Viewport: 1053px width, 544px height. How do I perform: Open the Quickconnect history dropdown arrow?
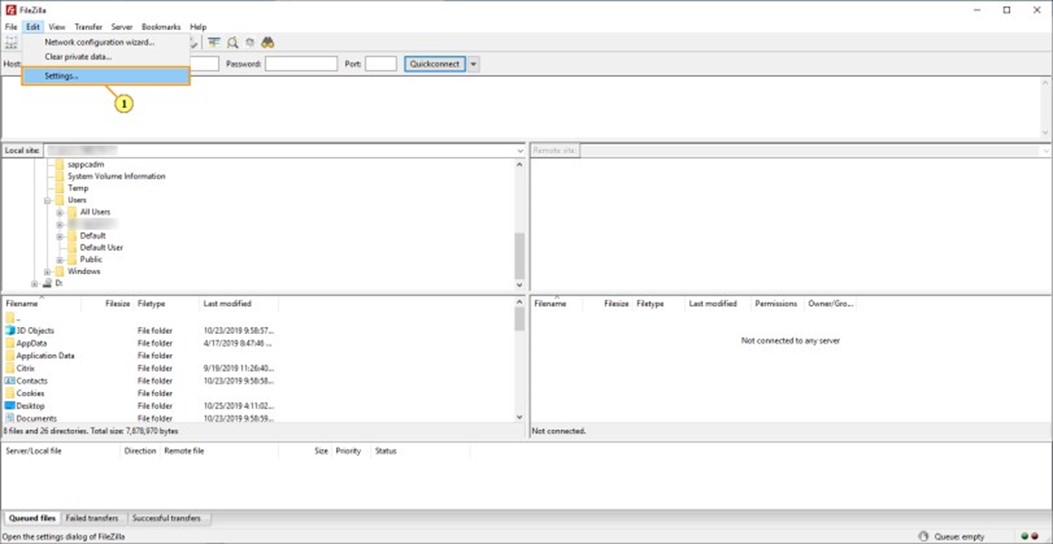(473, 64)
